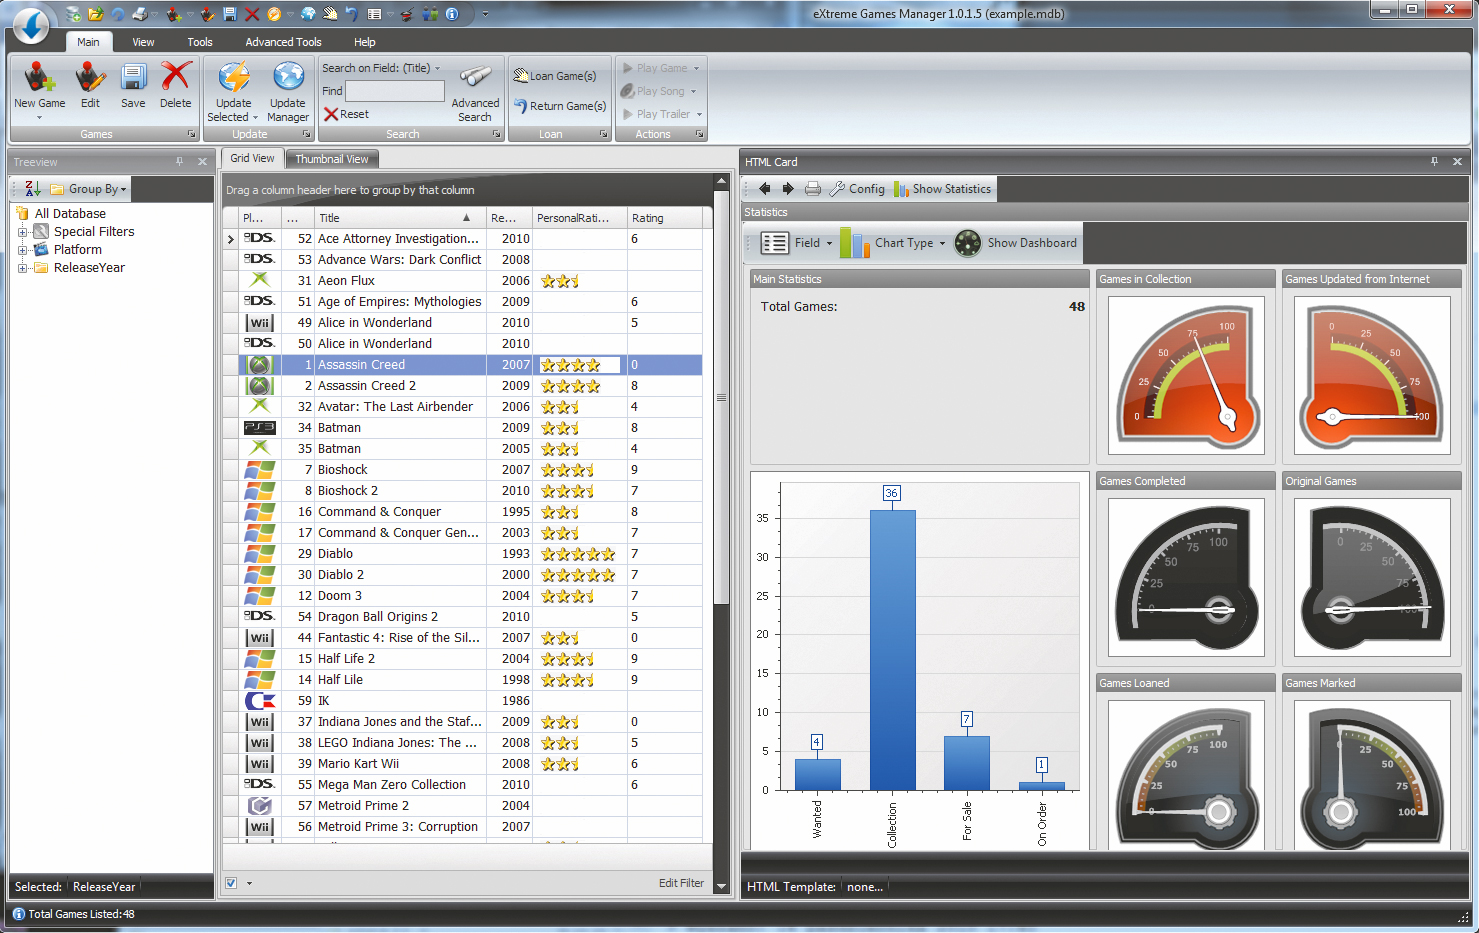Viewport: 1479px width, 933px height.
Task: Click the printer icon in HTML Card
Action: coord(813,189)
